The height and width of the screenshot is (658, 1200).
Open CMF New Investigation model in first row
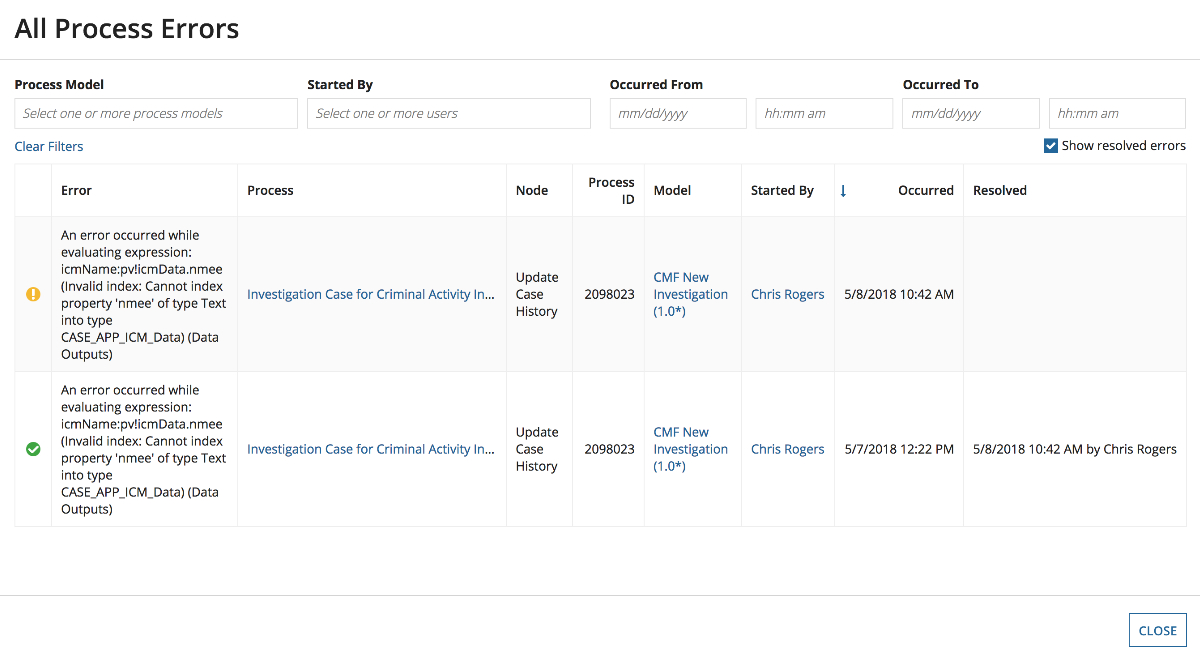(x=691, y=294)
